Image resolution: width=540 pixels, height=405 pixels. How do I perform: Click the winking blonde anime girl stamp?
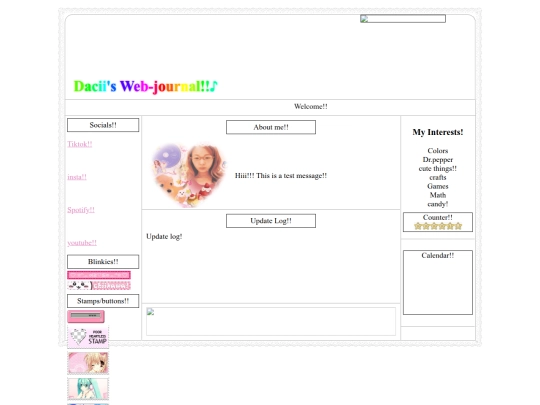pos(88,363)
